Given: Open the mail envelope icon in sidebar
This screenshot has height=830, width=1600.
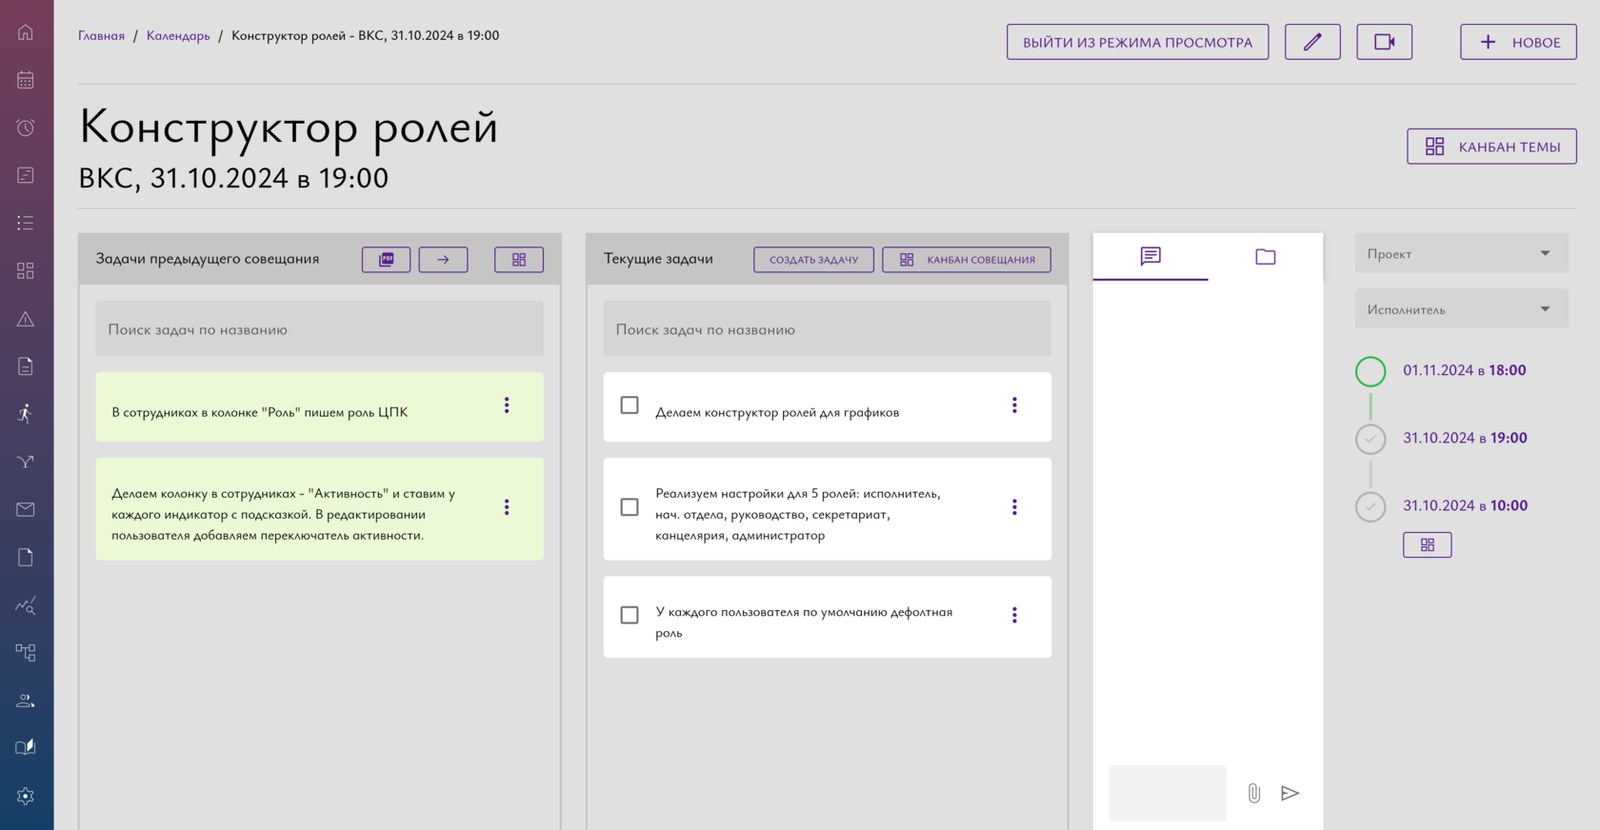Looking at the screenshot, I should pos(26,510).
